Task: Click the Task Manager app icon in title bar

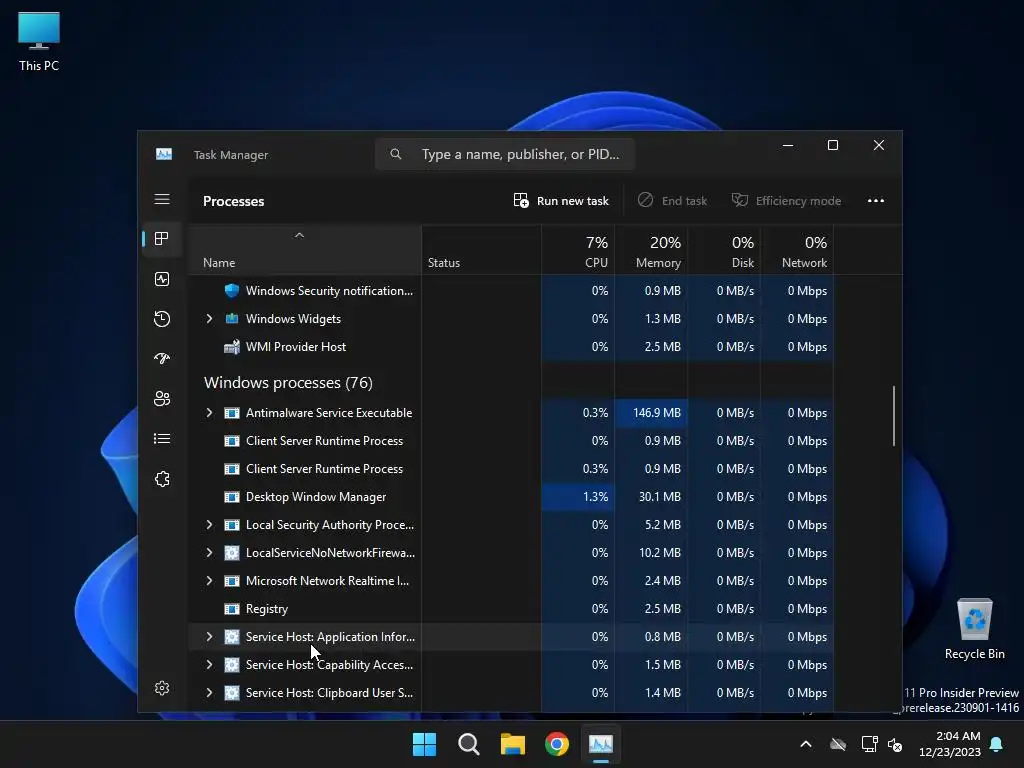Action: click(x=164, y=154)
